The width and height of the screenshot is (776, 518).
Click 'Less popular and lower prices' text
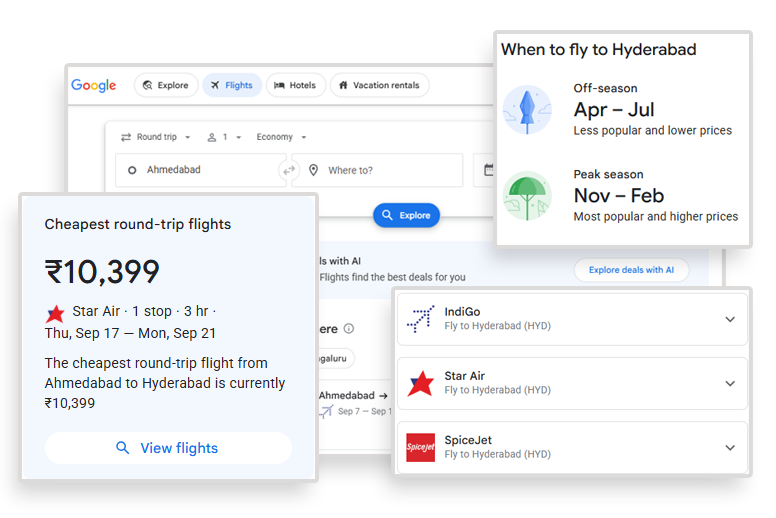click(x=652, y=131)
